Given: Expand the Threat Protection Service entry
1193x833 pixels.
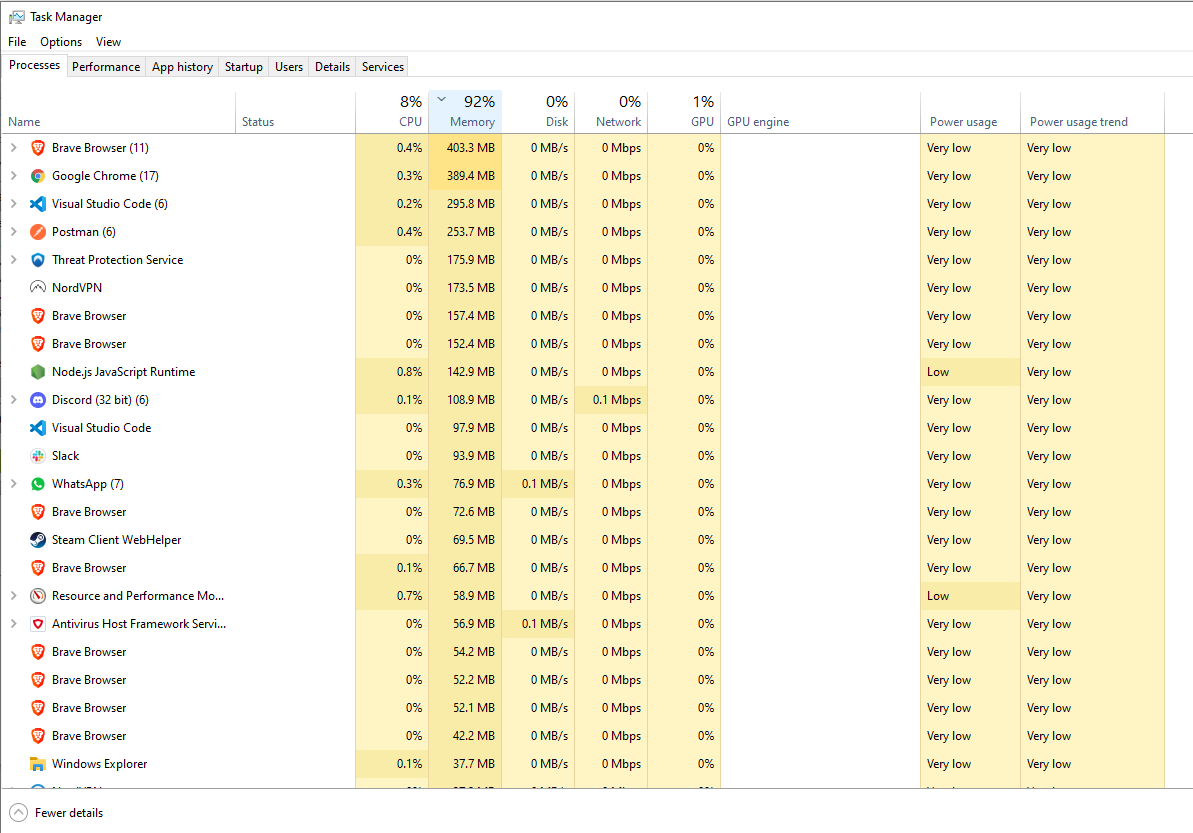Looking at the screenshot, I should click(x=14, y=260).
